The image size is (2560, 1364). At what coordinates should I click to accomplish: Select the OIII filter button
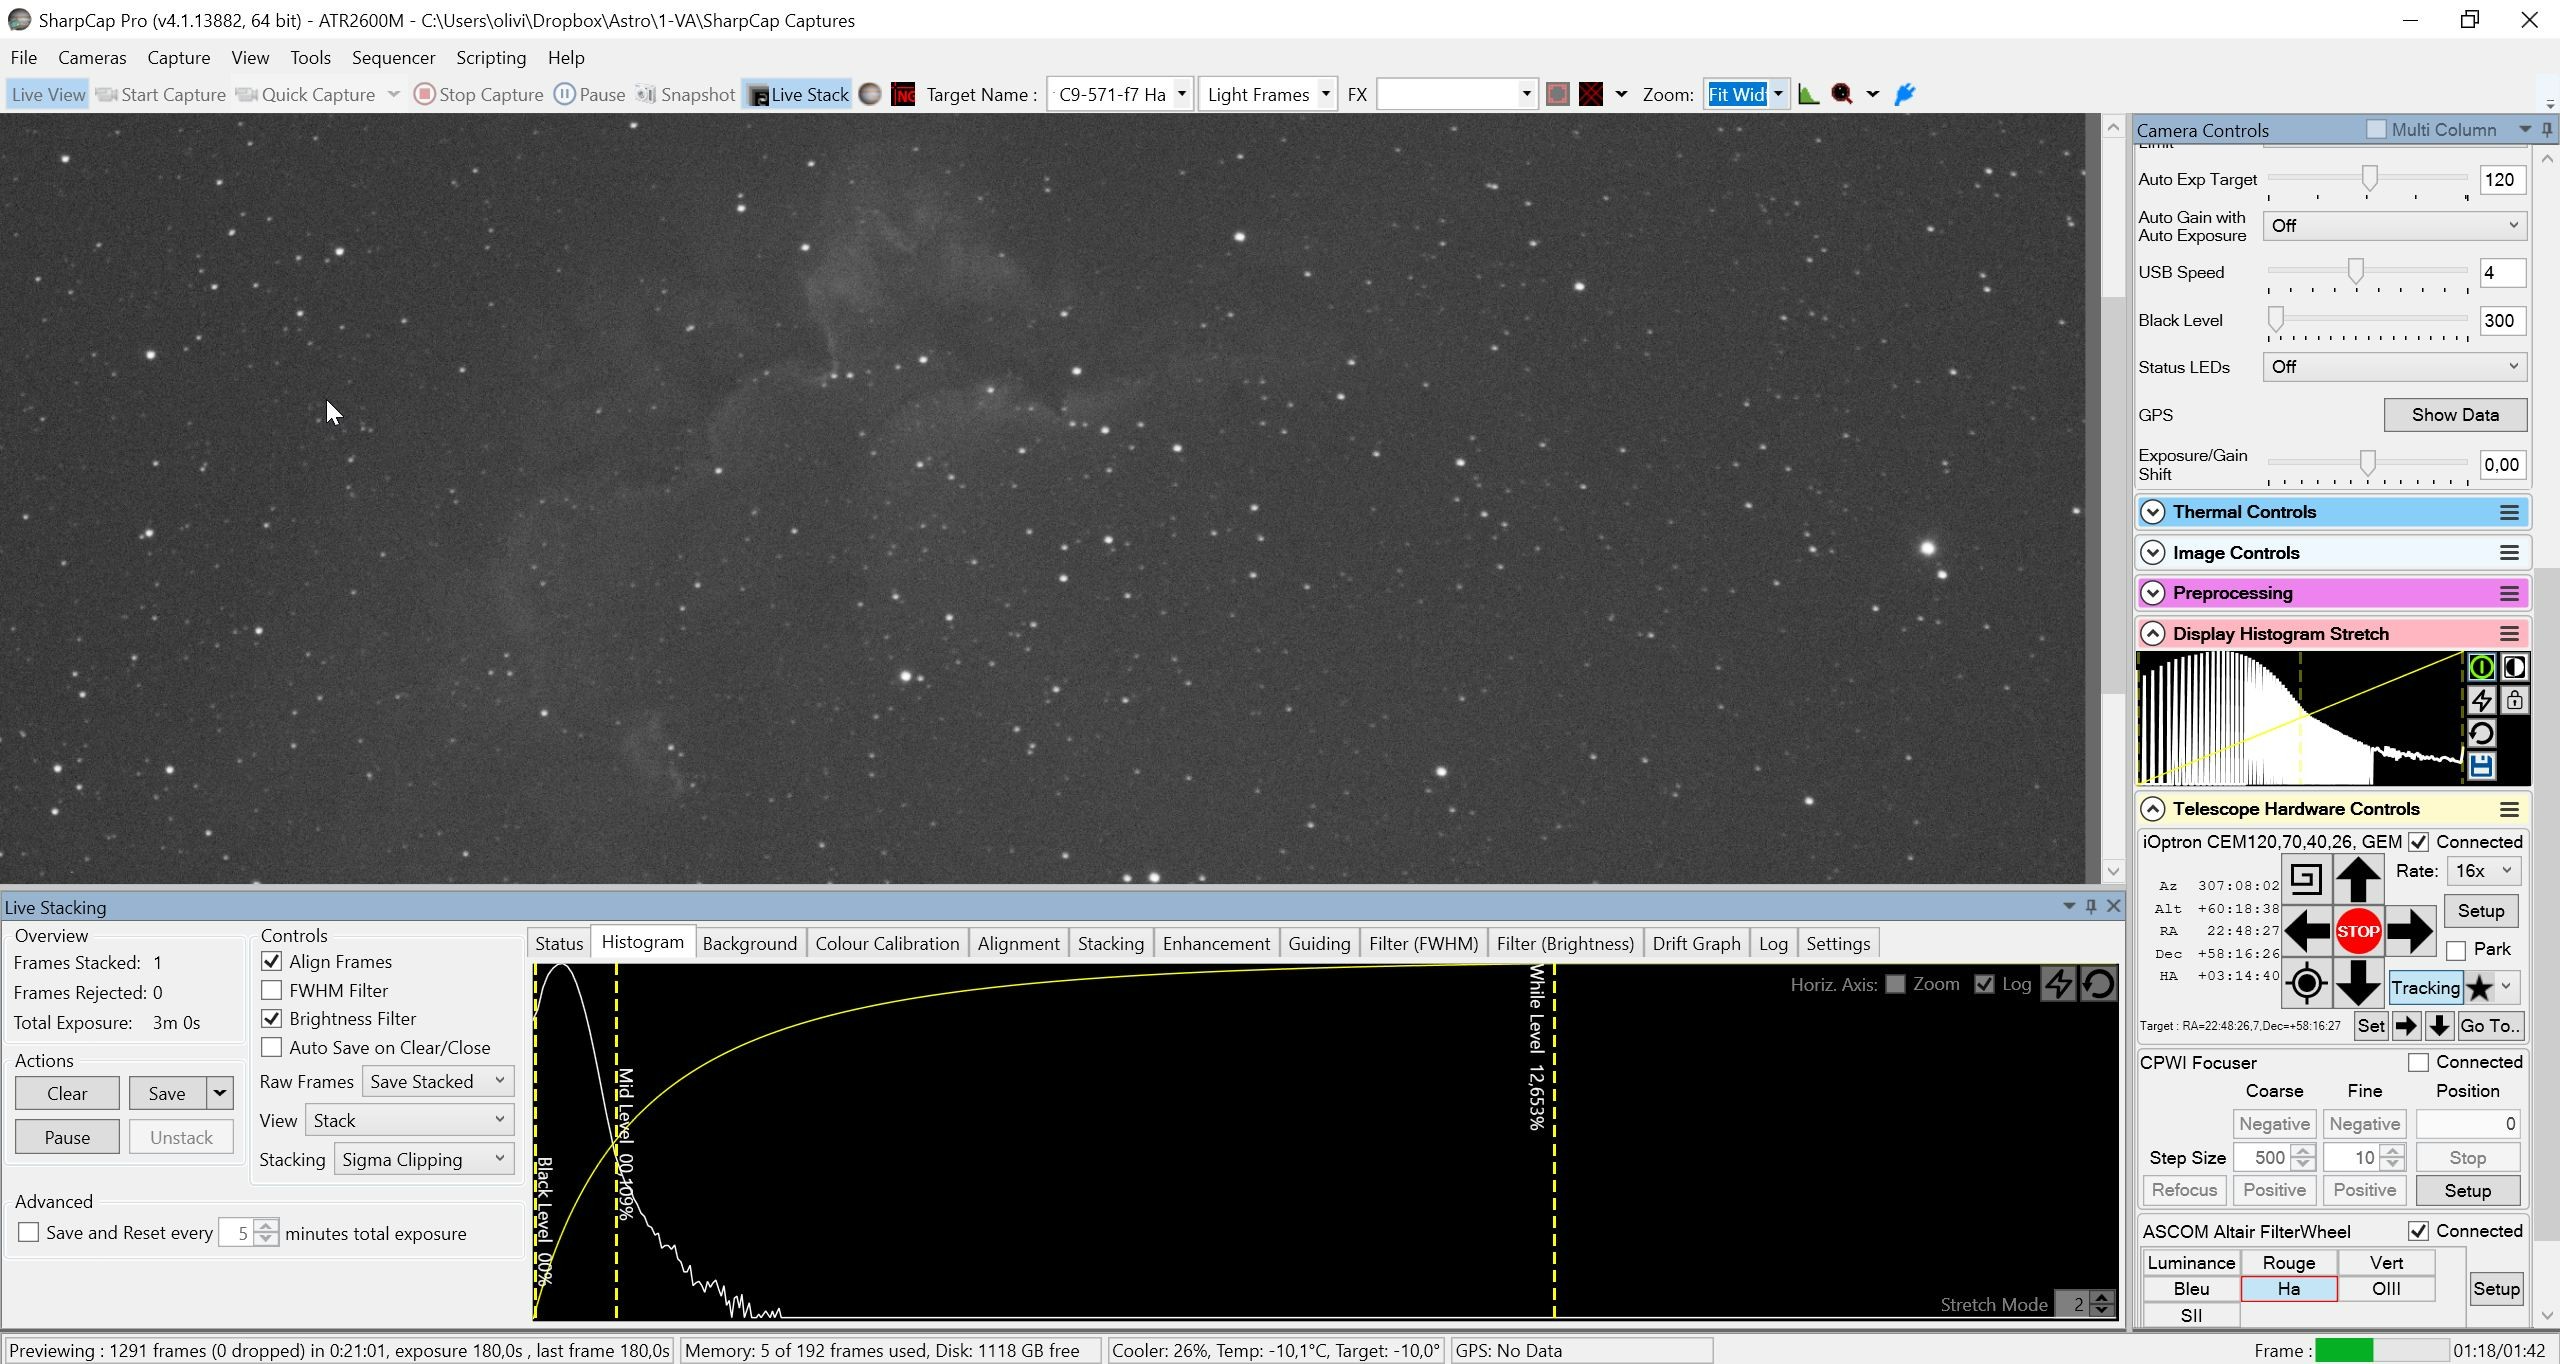click(x=2386, y=1289)
